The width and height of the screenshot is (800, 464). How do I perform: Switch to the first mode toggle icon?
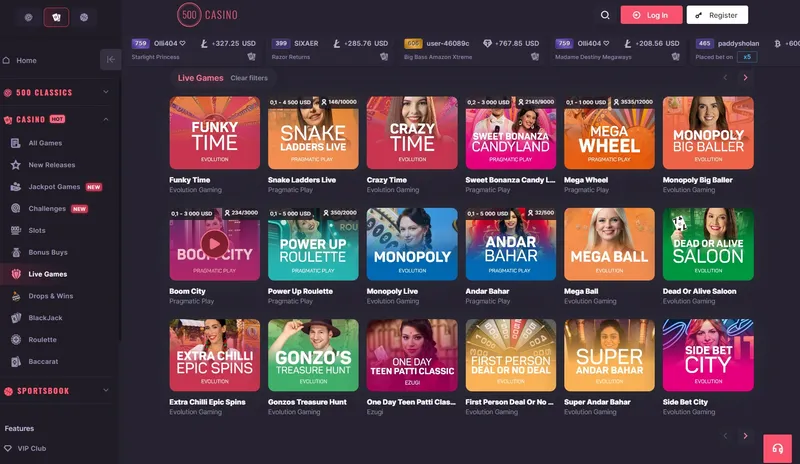(x=28, y=17)
